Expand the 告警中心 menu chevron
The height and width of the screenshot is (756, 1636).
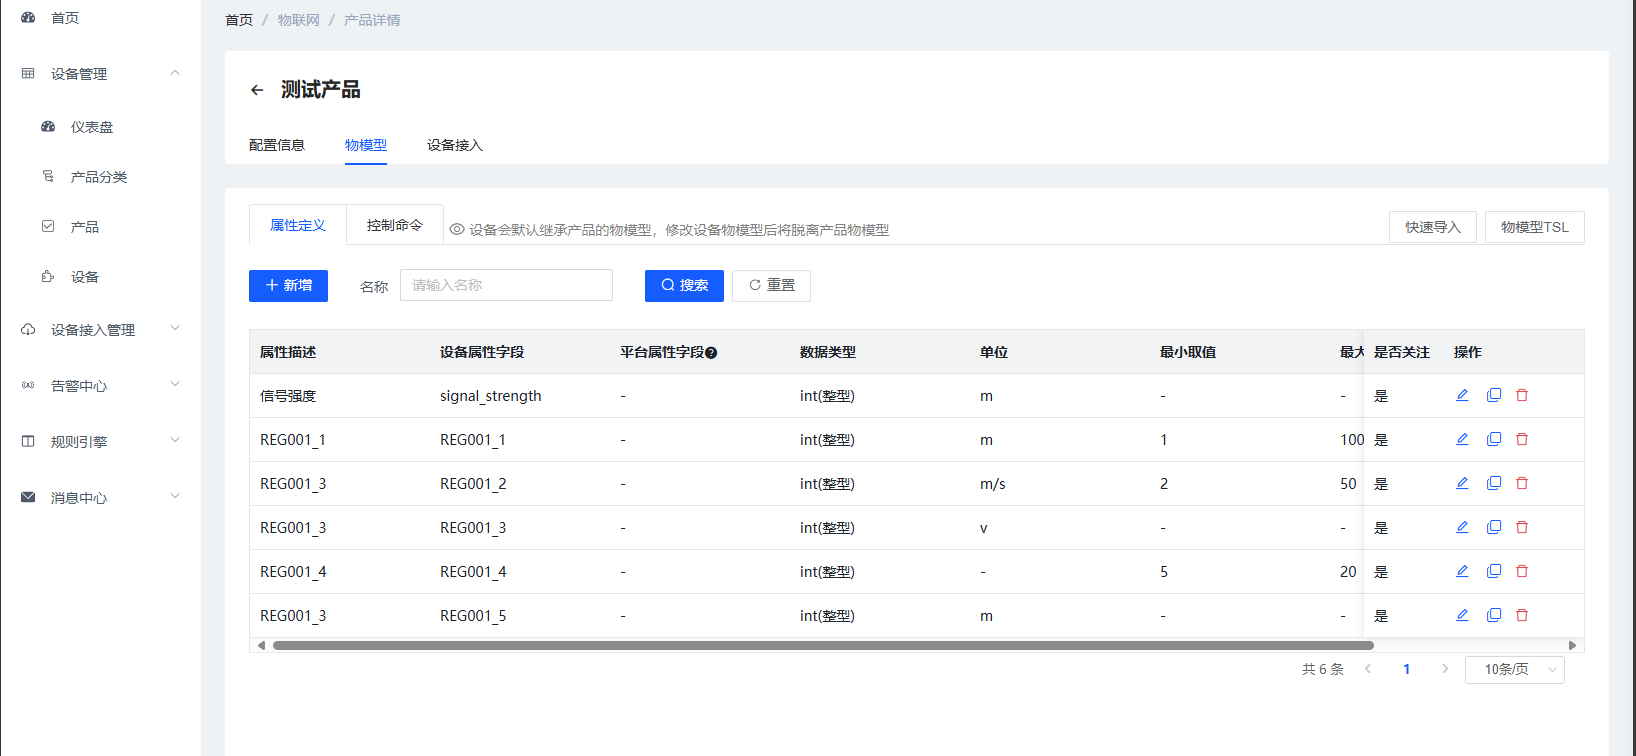coord(175,384)
